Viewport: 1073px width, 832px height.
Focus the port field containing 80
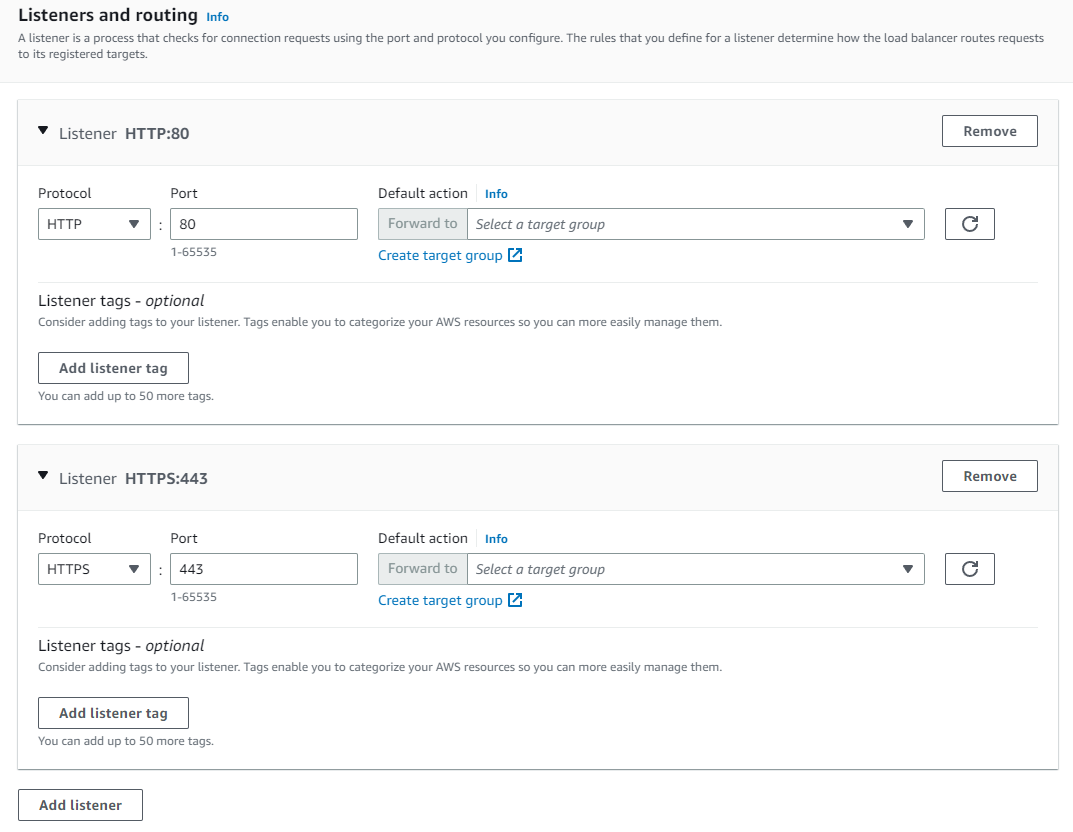point(263,224)
